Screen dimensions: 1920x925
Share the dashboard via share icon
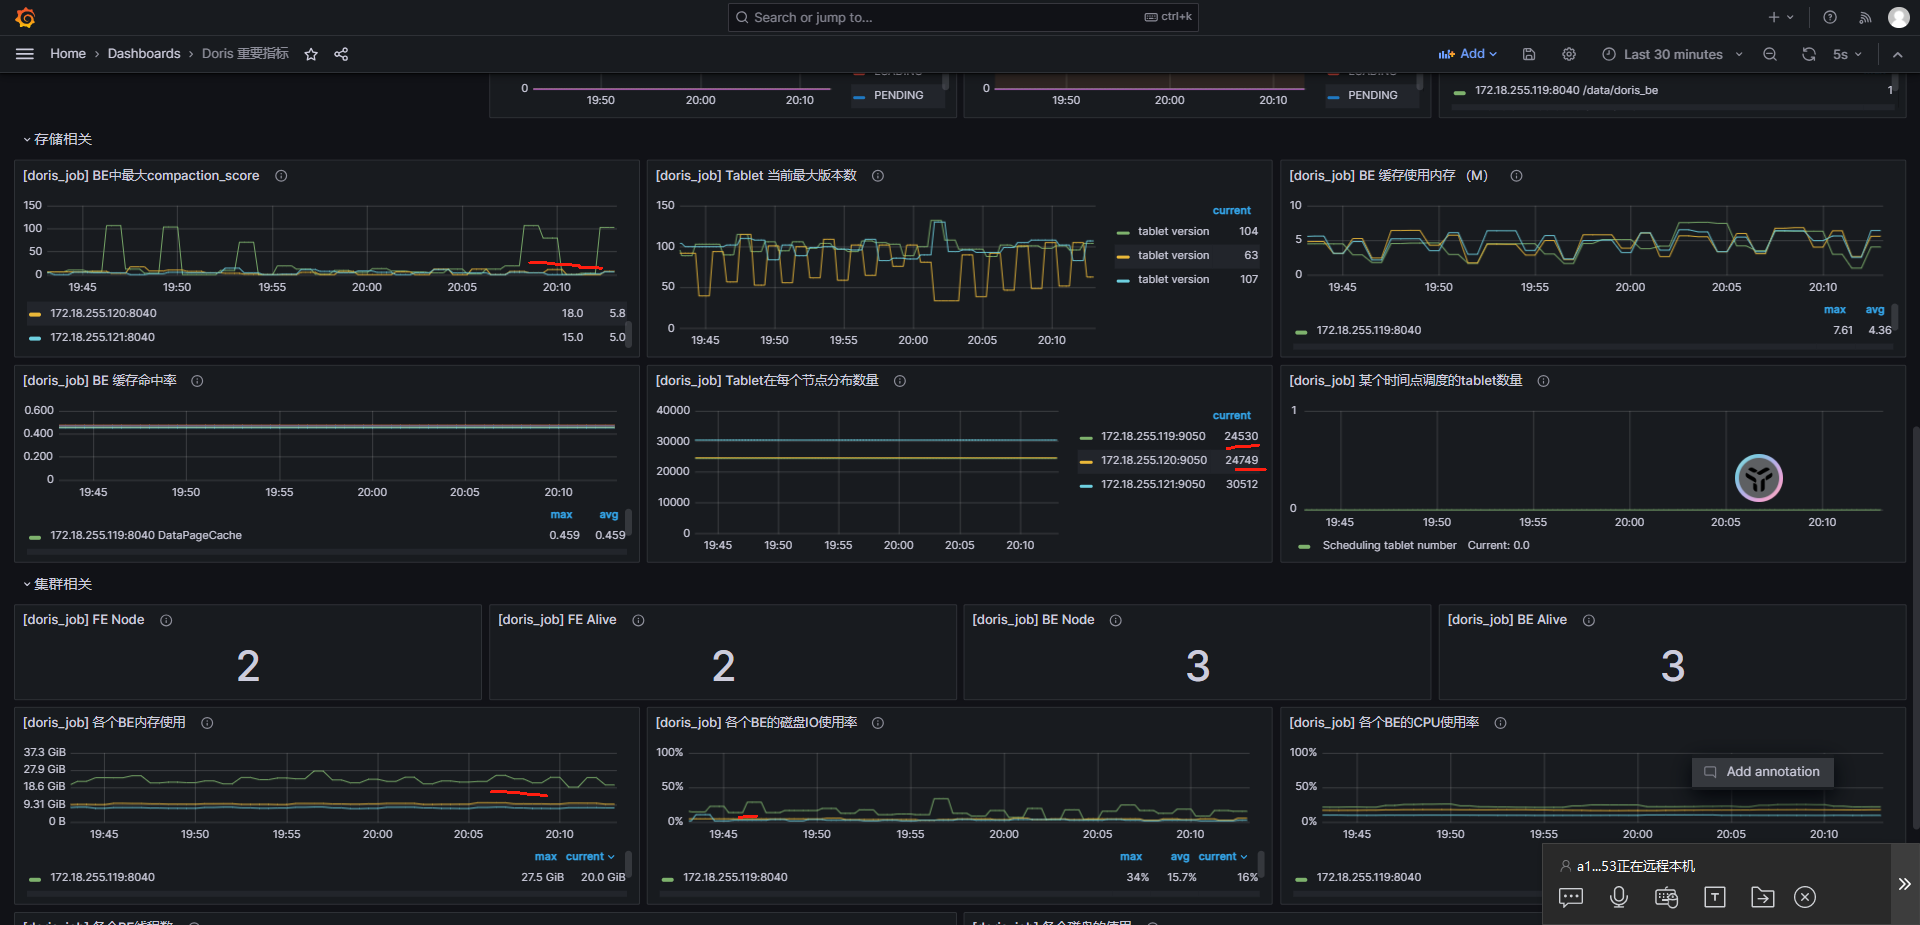[341, 54]
